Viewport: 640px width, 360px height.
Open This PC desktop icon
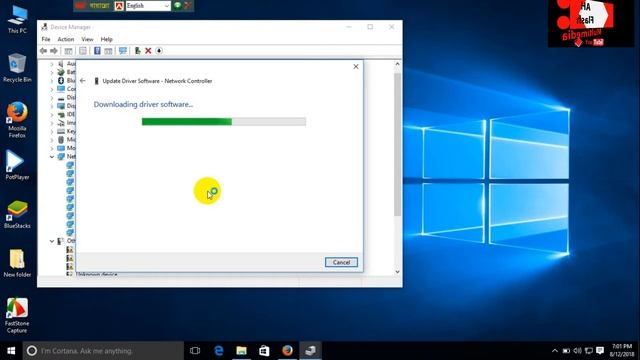[x=17, y=19]
